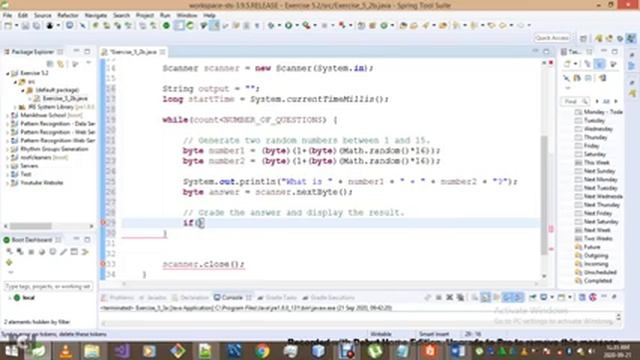Click the error marker on line 29 gutter

103,222
